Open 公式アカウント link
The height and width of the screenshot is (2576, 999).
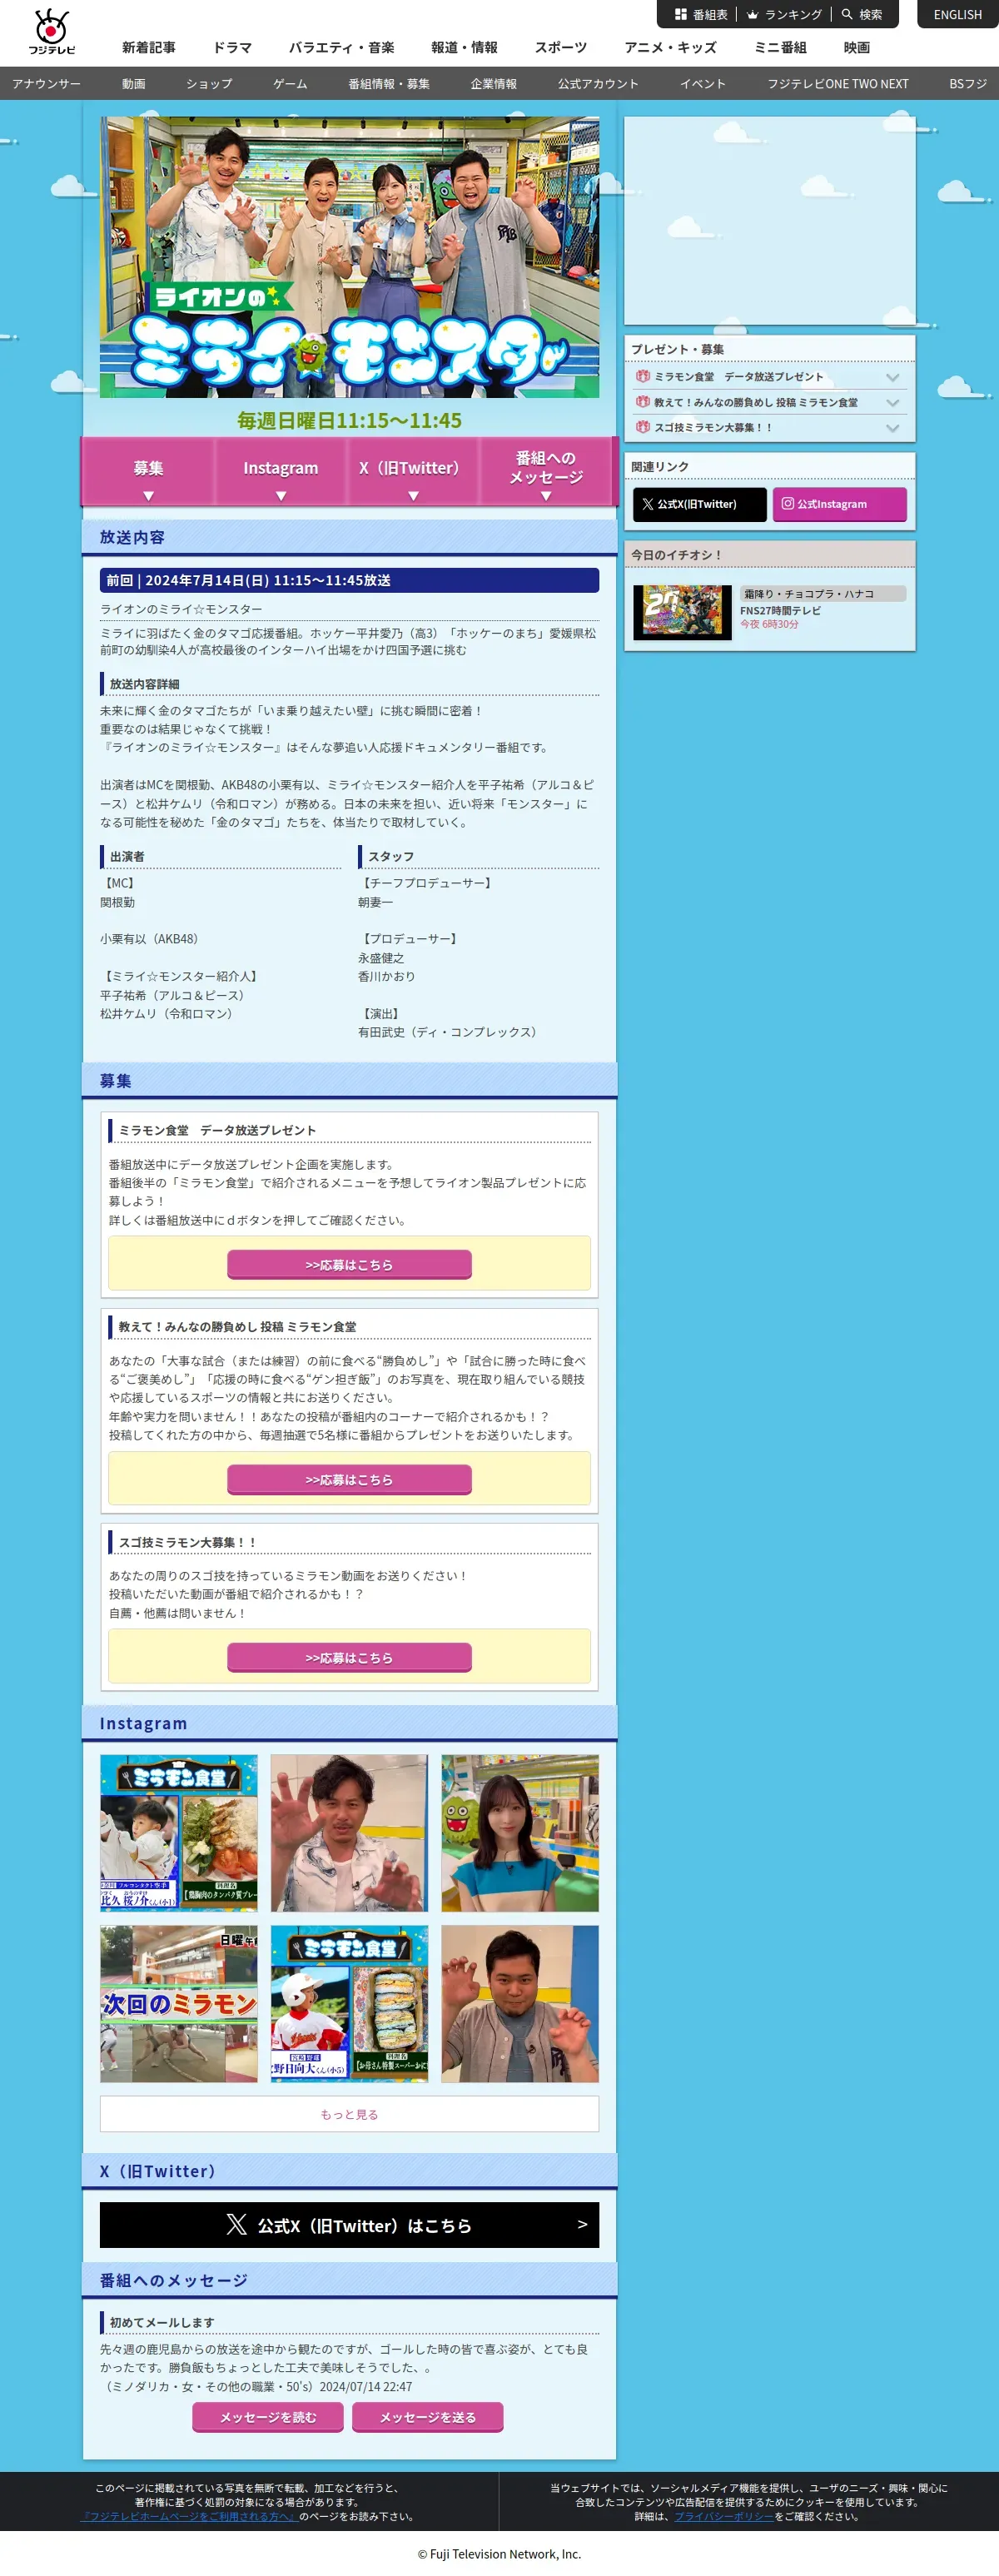[598, 84]
